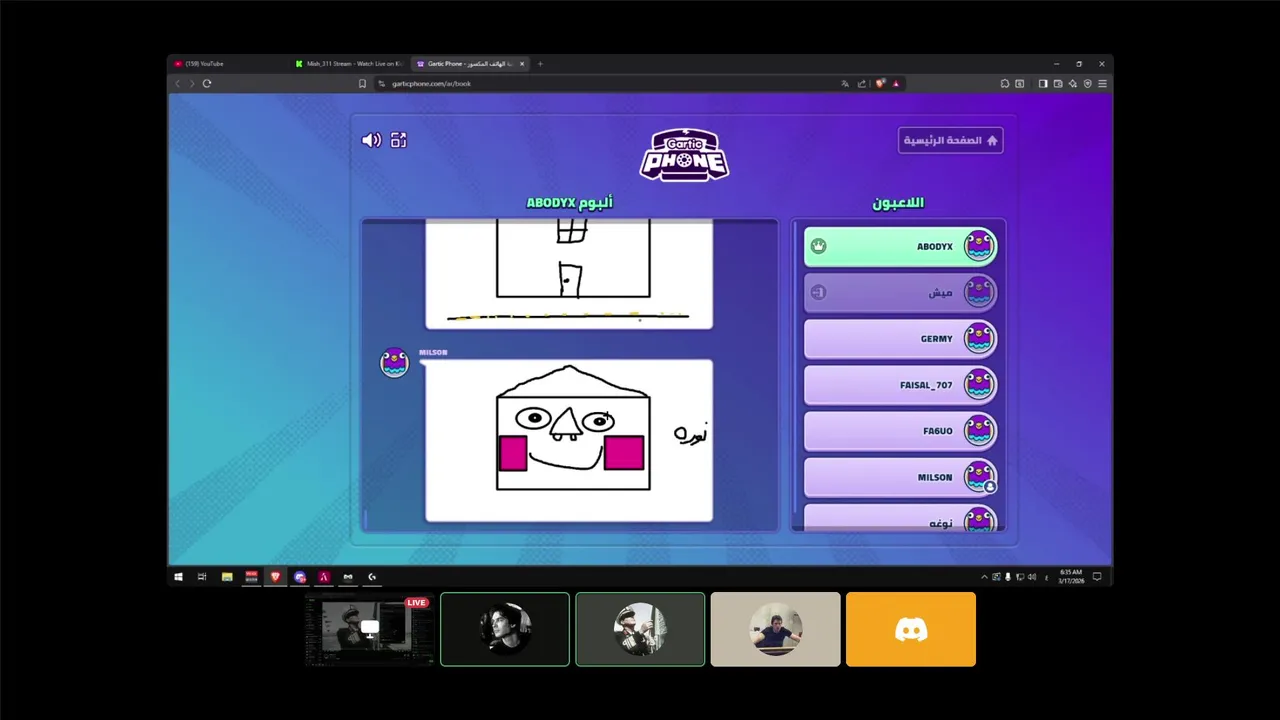Viewport: 1280px width, 720px height.
Task: Open a new browser tab
Action: point(540,64)
